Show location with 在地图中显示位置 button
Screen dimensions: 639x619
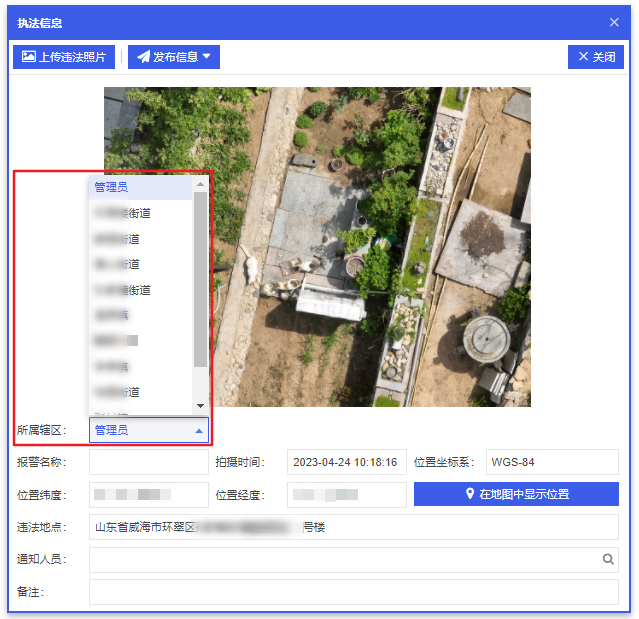coord(516,494)
